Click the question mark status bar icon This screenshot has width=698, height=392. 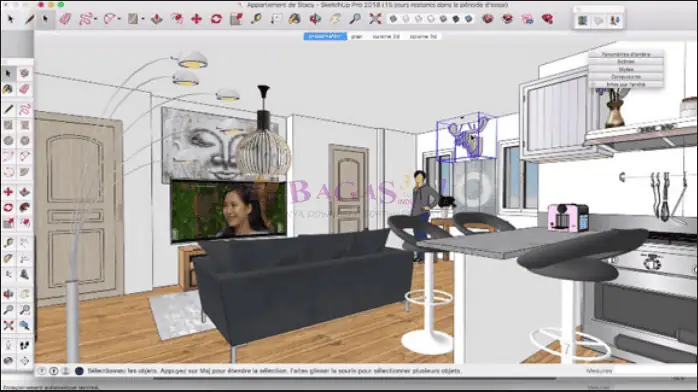41,371
